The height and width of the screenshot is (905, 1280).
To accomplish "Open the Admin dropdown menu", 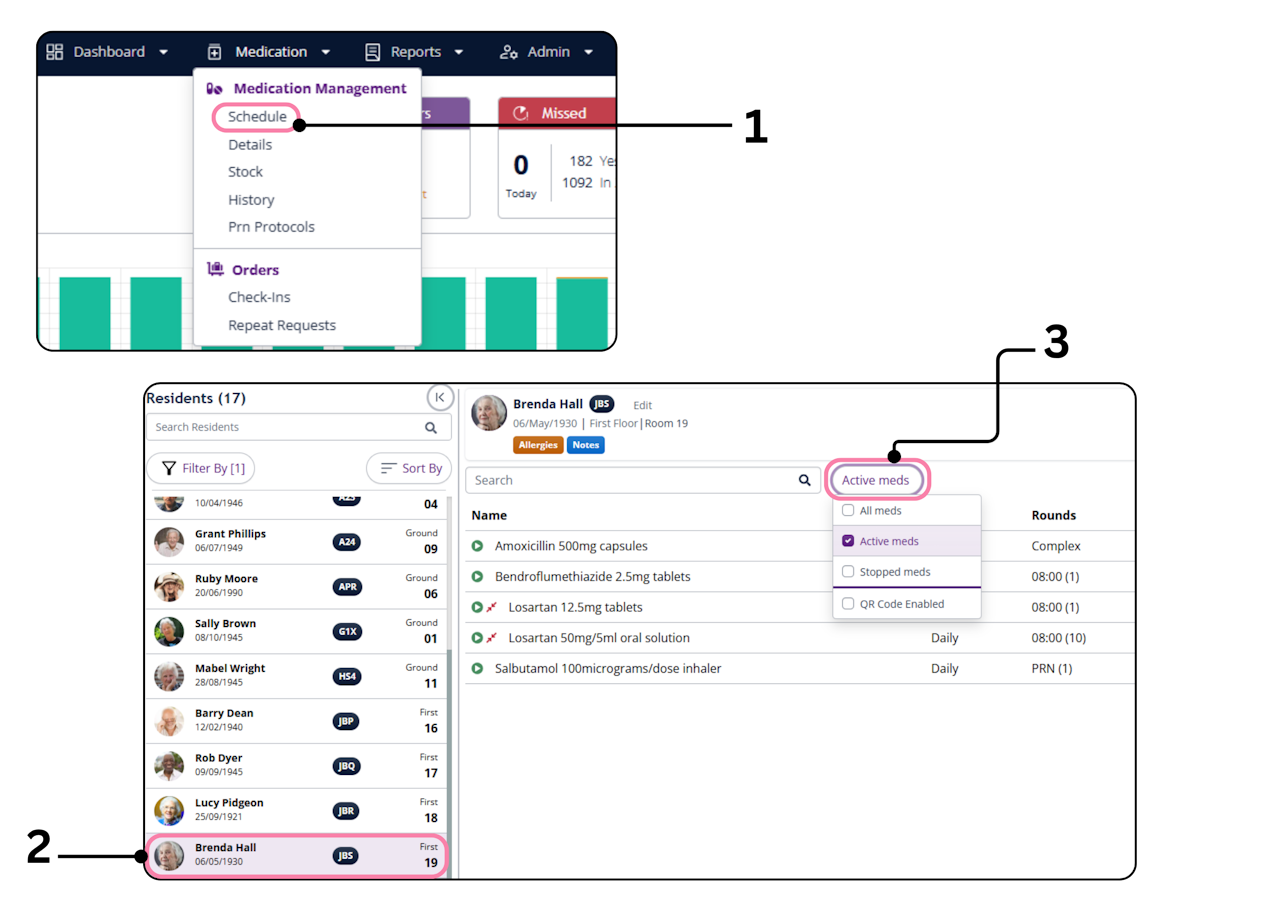I will pos(547,52).
